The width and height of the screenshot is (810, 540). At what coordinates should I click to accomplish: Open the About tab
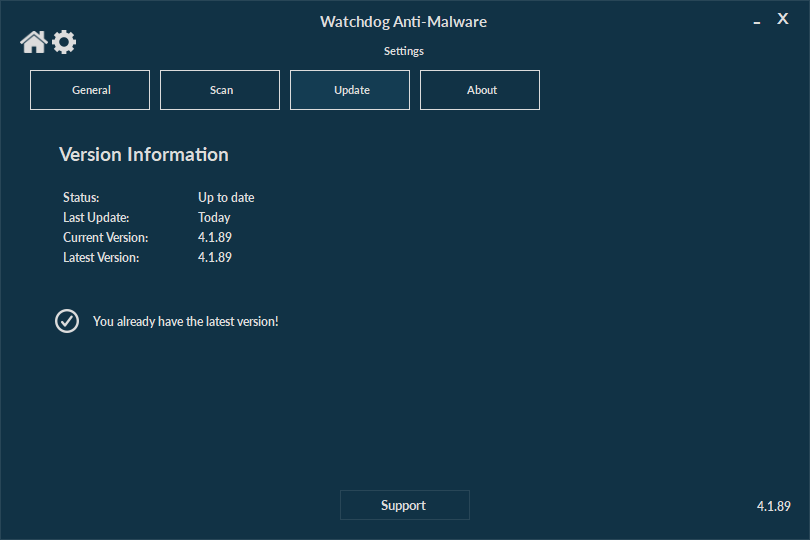(x=480, y=90)
